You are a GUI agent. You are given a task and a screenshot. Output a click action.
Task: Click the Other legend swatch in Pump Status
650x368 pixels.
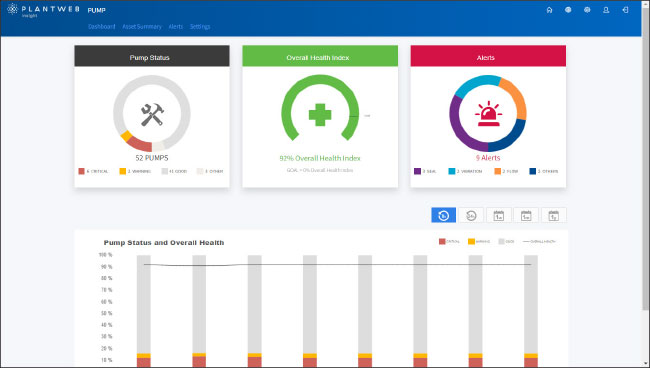[x=200, y=171]
